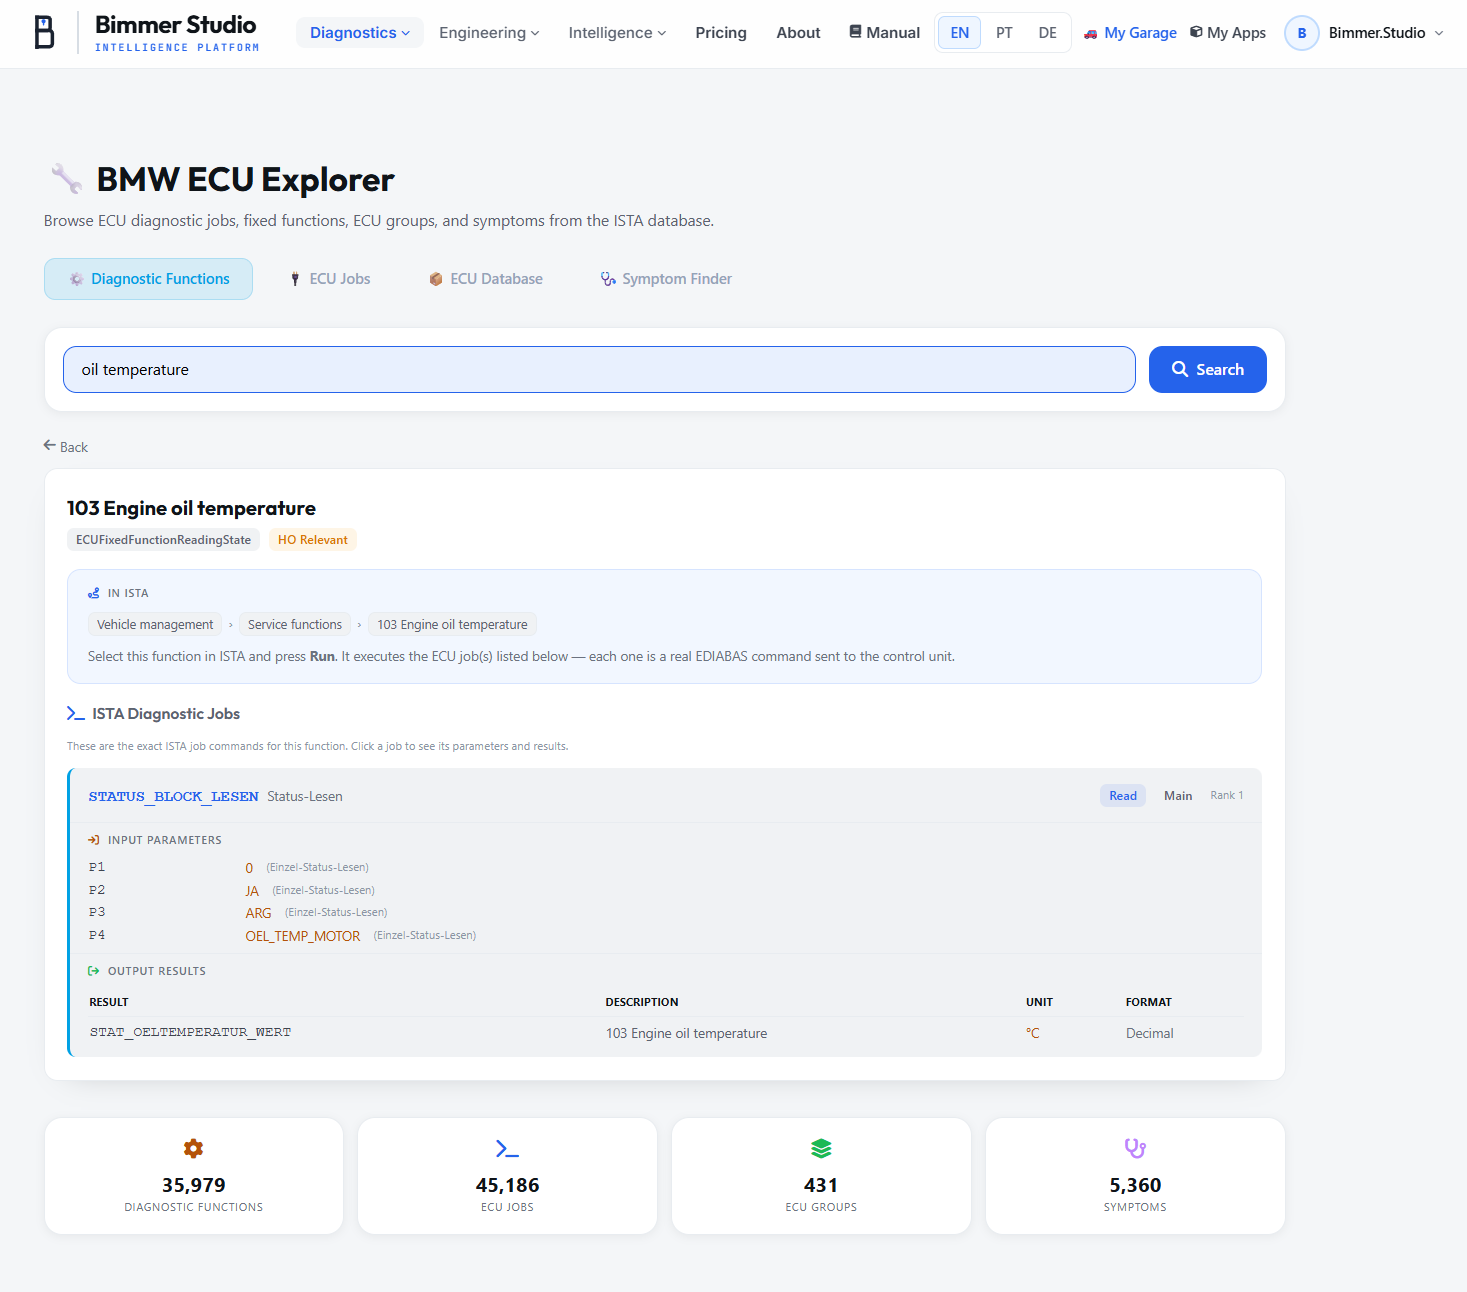Viewport: 1467px width, 1292px height.
Task: Click the Output Results arrow icon
Action: [94, 971]
